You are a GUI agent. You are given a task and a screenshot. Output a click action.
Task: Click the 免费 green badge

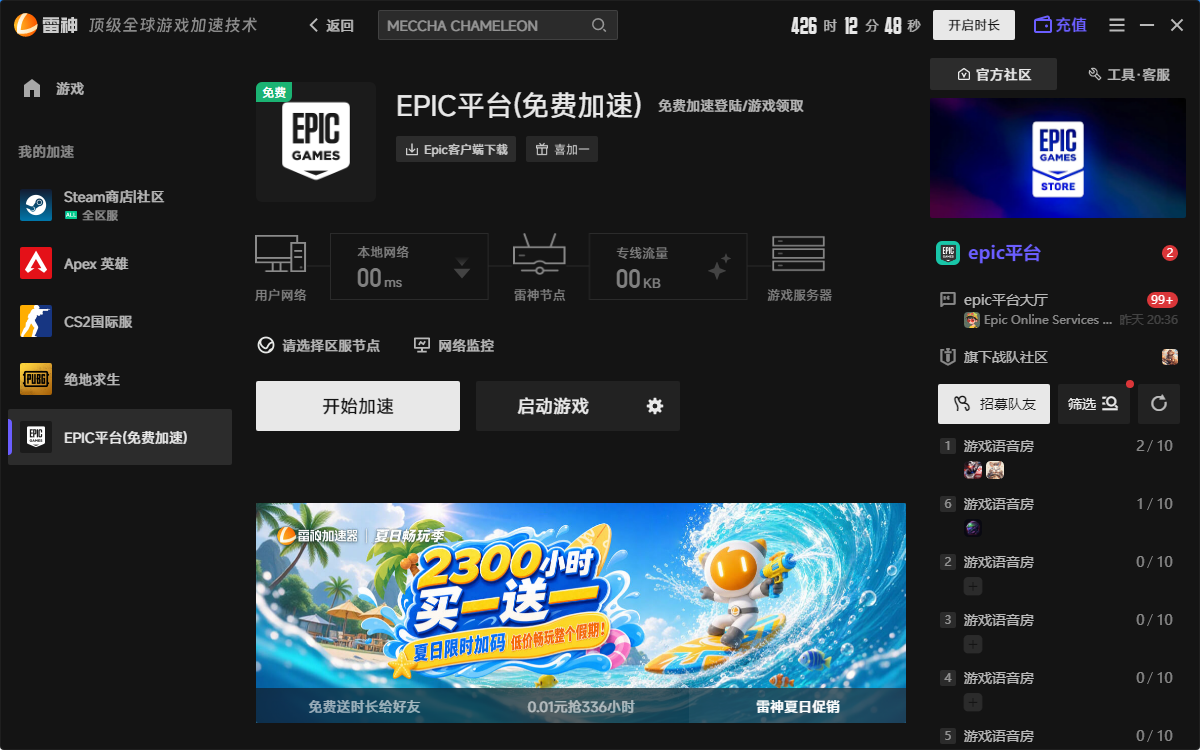(274, 92)
